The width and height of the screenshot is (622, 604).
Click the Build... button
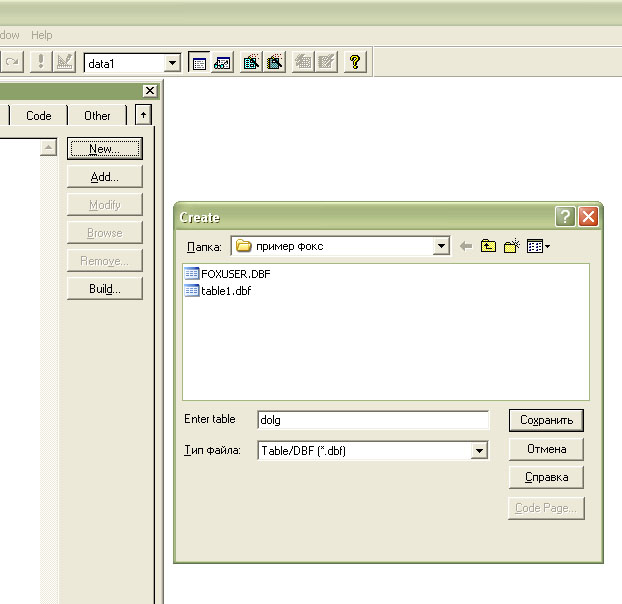pos(105,288)
